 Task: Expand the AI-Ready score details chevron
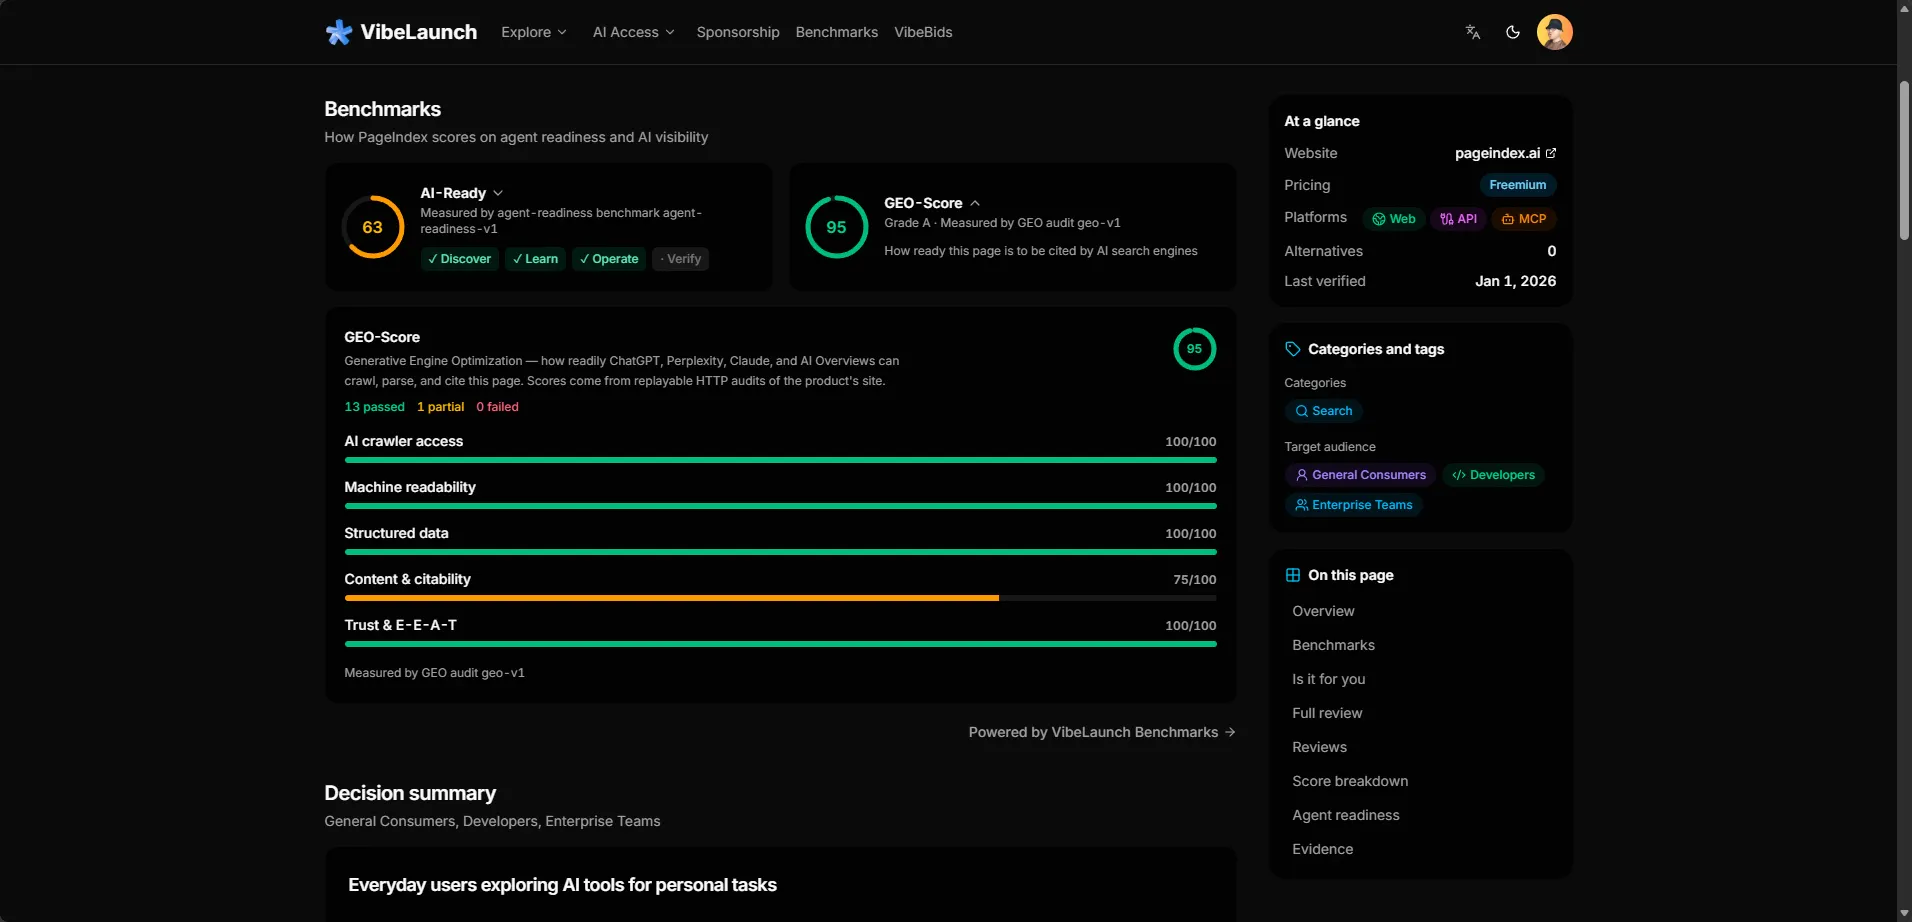(x=498, y=193)
